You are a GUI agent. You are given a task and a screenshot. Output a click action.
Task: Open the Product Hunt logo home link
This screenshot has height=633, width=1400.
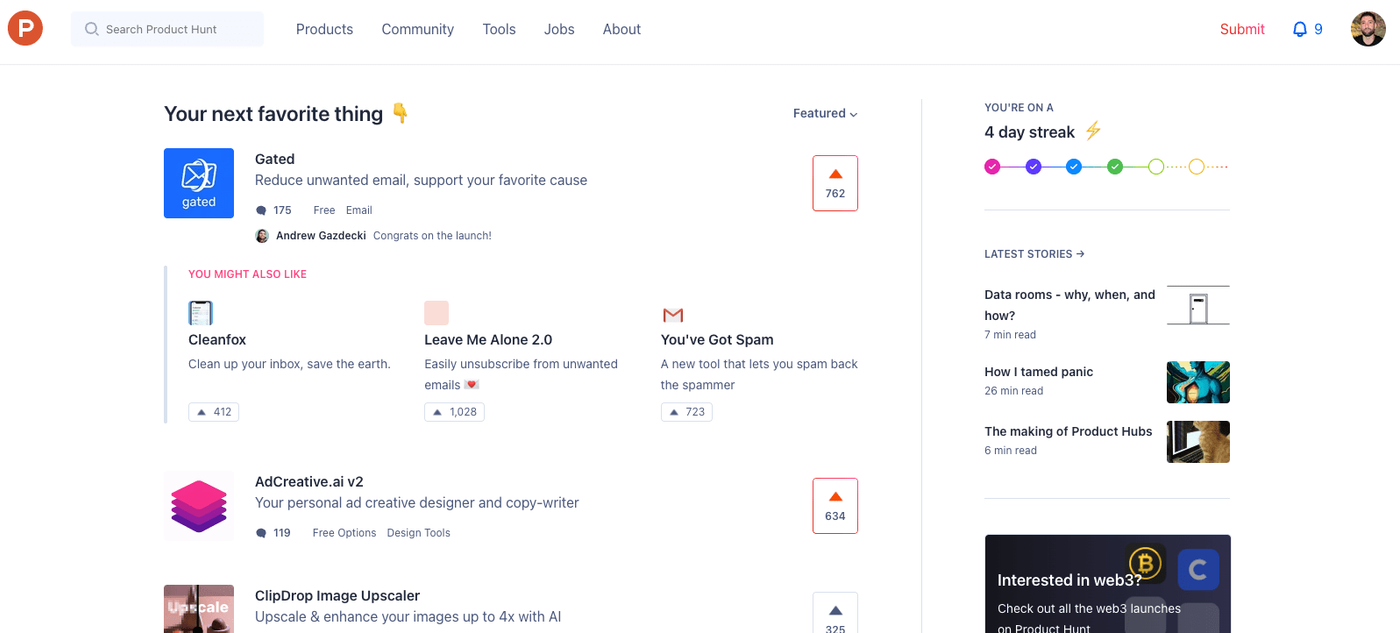25,29
